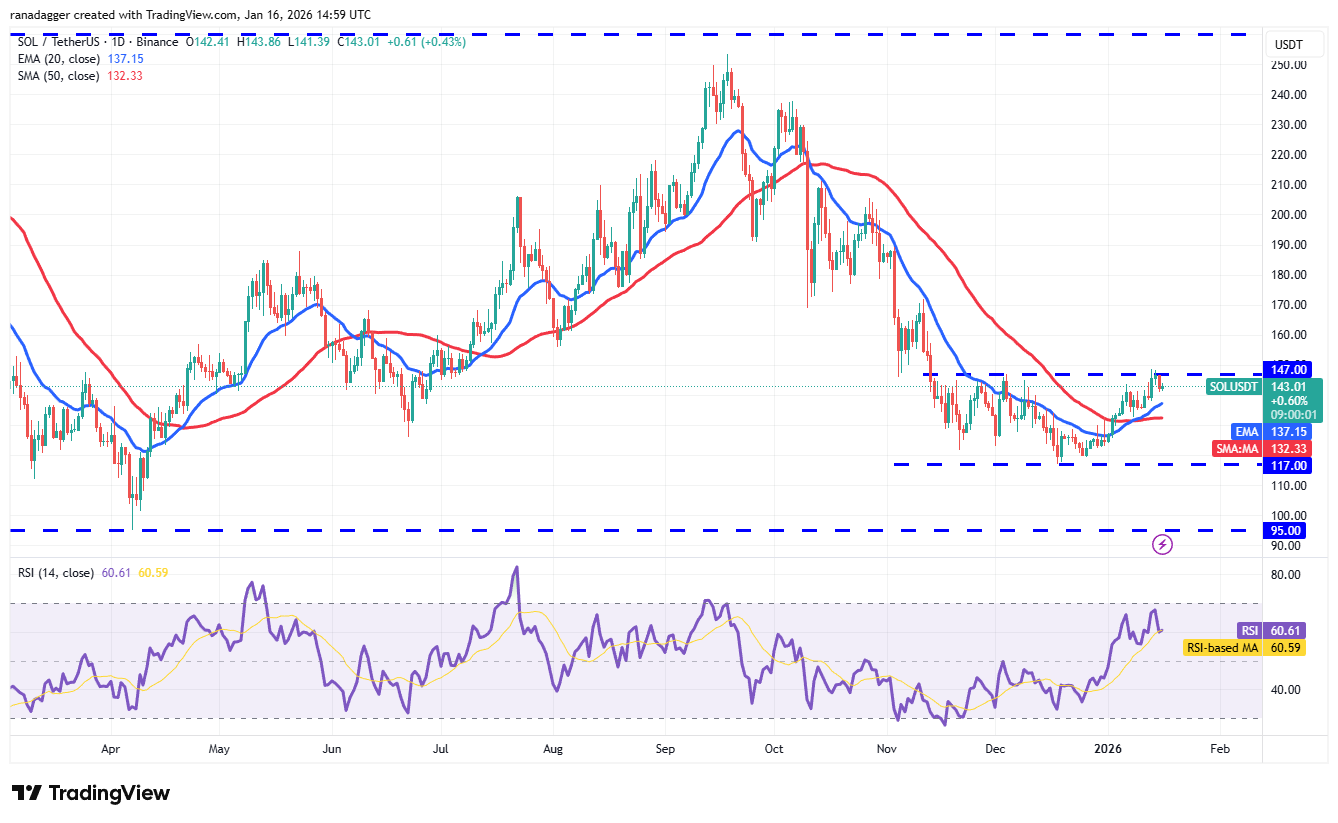Click the 2026 label on time axis
1338x823 pixels.
[1107, 748]
